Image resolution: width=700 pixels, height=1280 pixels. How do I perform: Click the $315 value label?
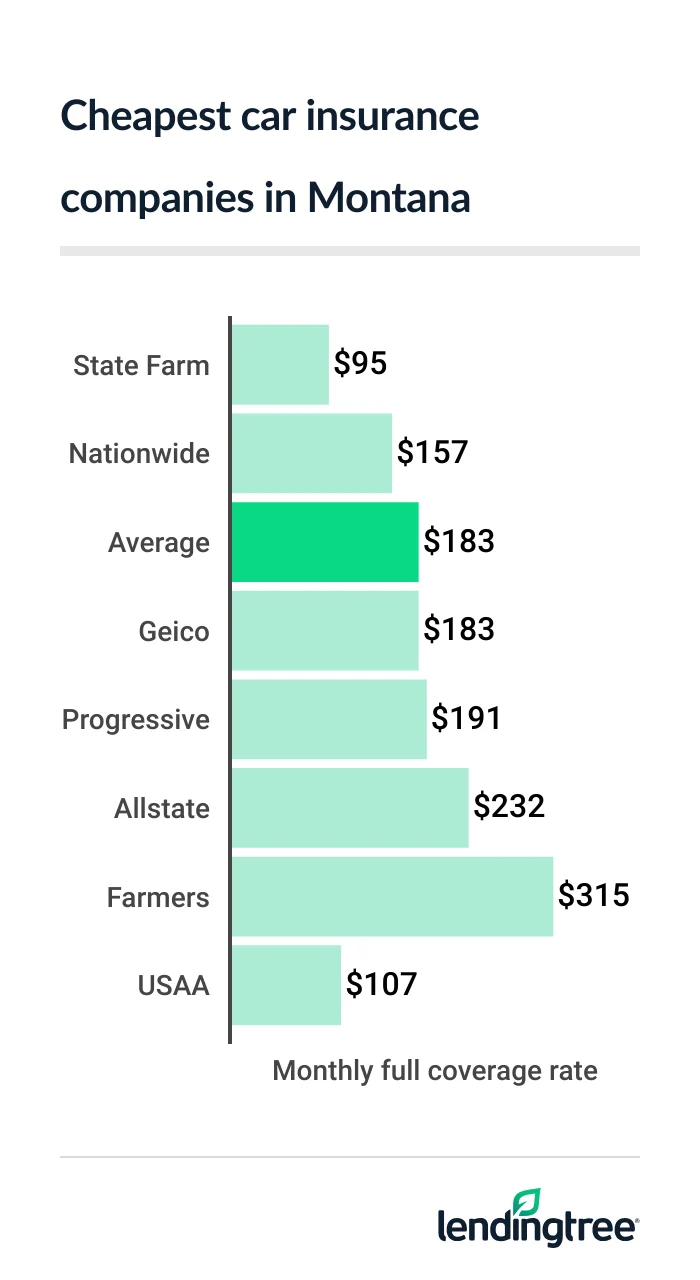click(594, 895)
